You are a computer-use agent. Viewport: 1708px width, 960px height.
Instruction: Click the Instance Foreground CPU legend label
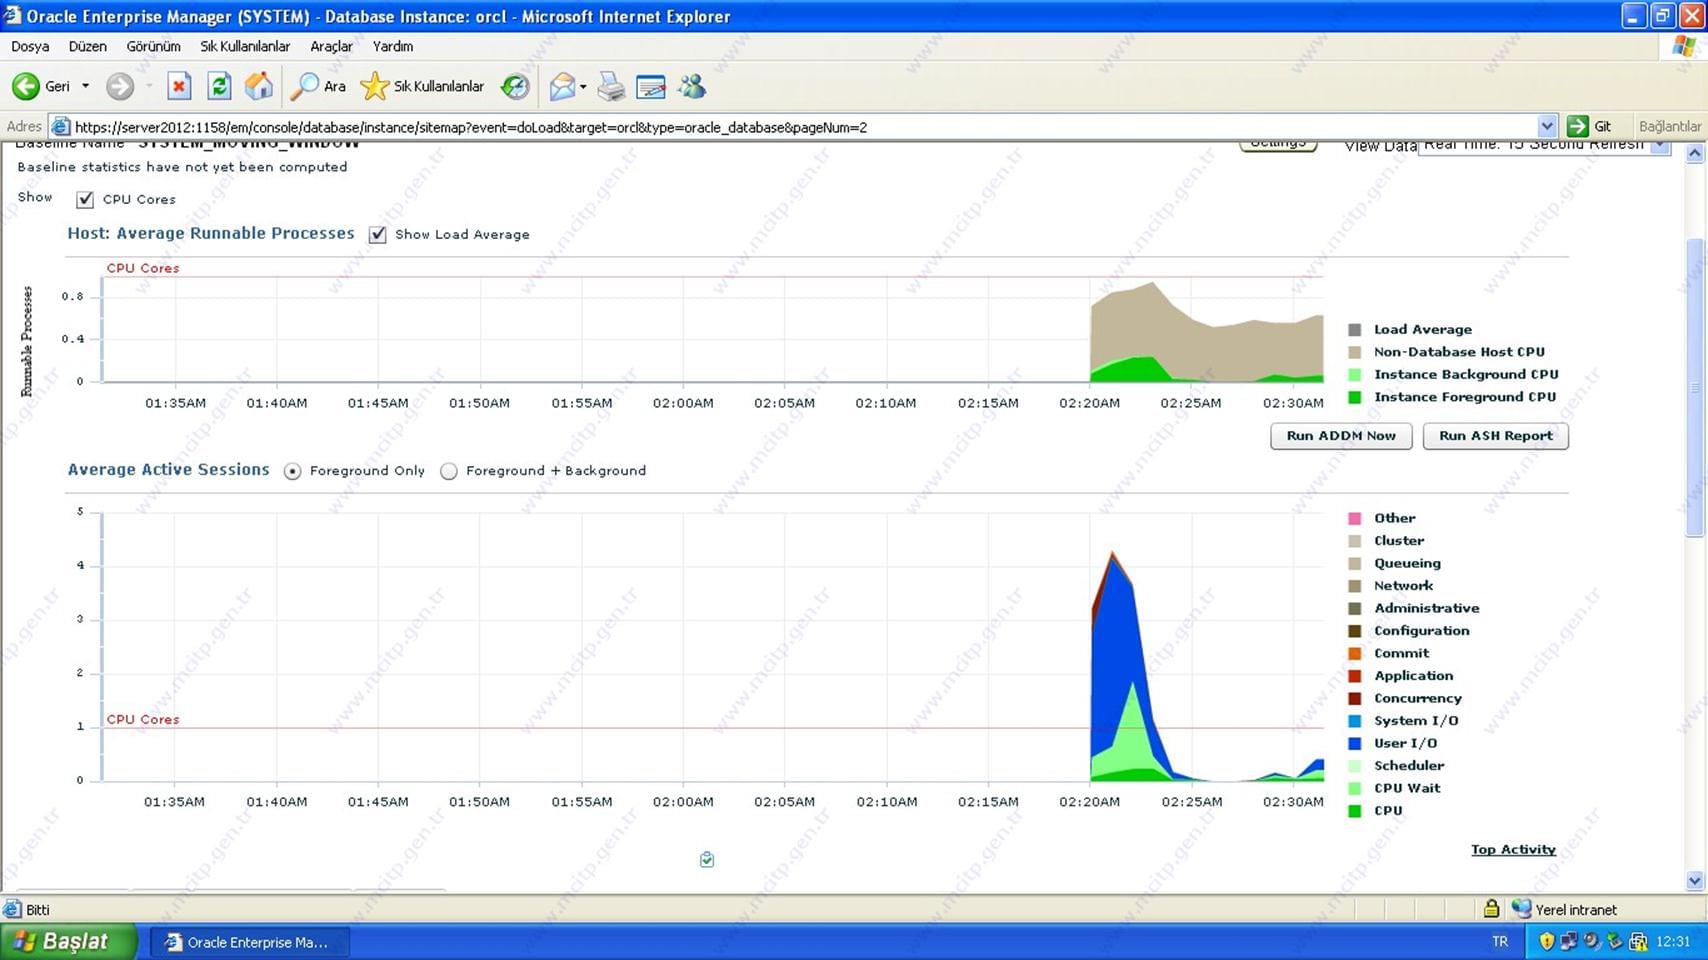(x=1464, y=397)
